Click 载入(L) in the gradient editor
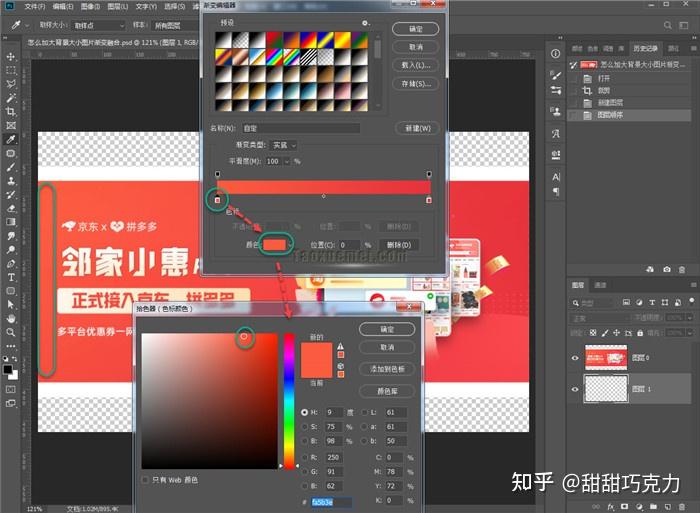The image size is (700, 513). tap(415, 65)
